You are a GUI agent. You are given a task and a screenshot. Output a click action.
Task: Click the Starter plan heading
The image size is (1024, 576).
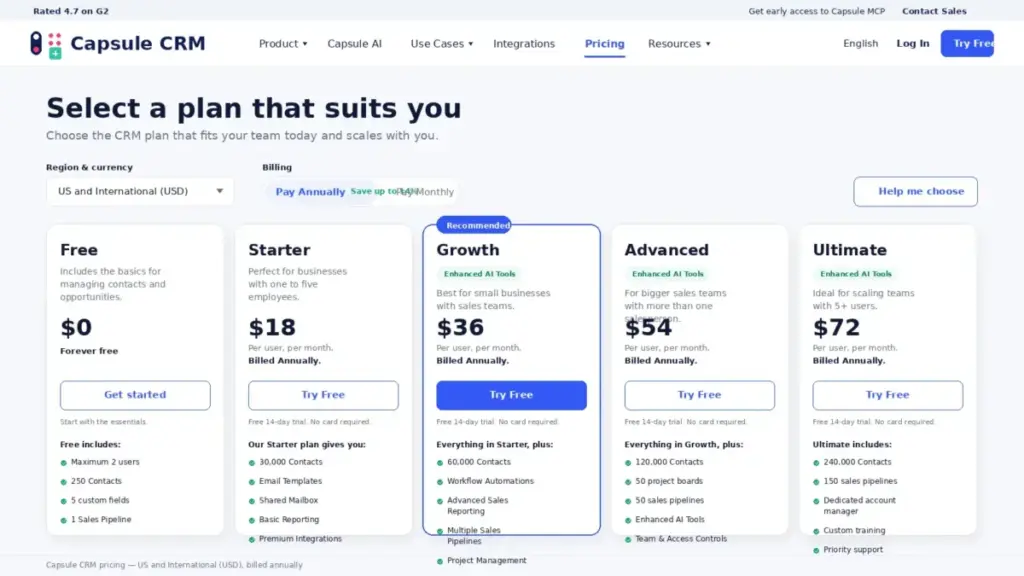tap(279, 250)
